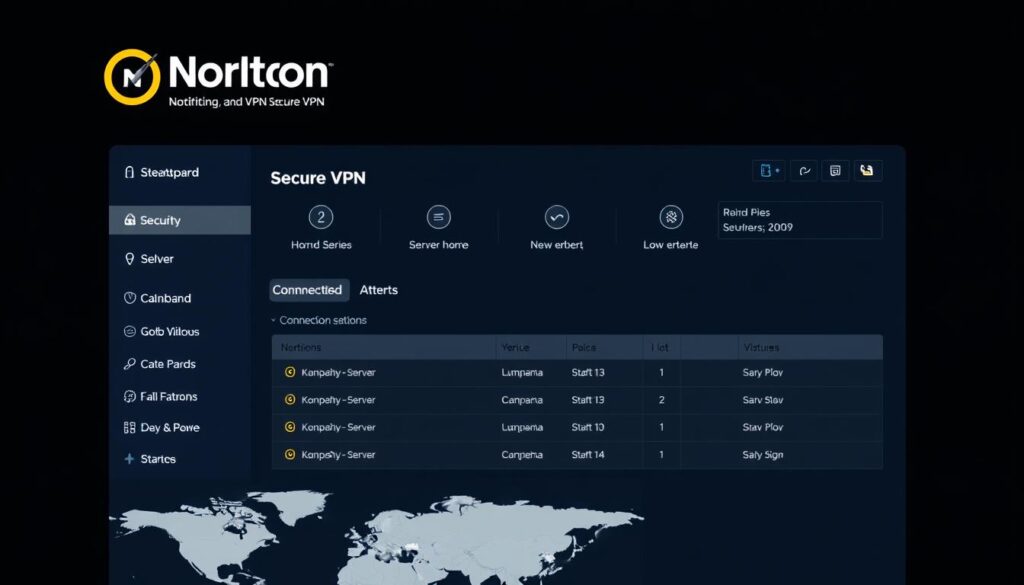Click the Stav Plov cell
1024x585 pixels.
(x=763, y=427)
